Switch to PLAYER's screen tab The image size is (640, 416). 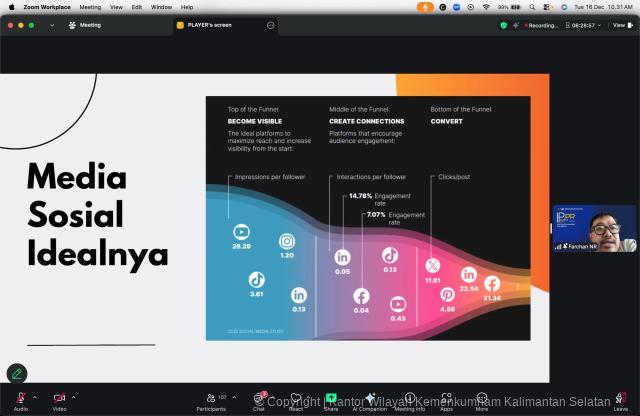pos(209,25)
